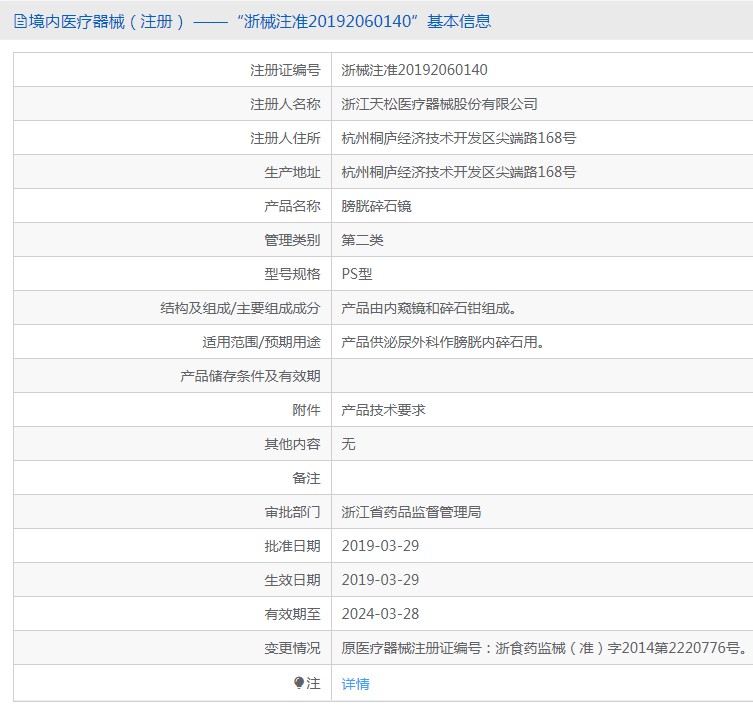Click the 其他内容 value 无

pos(349,444)
